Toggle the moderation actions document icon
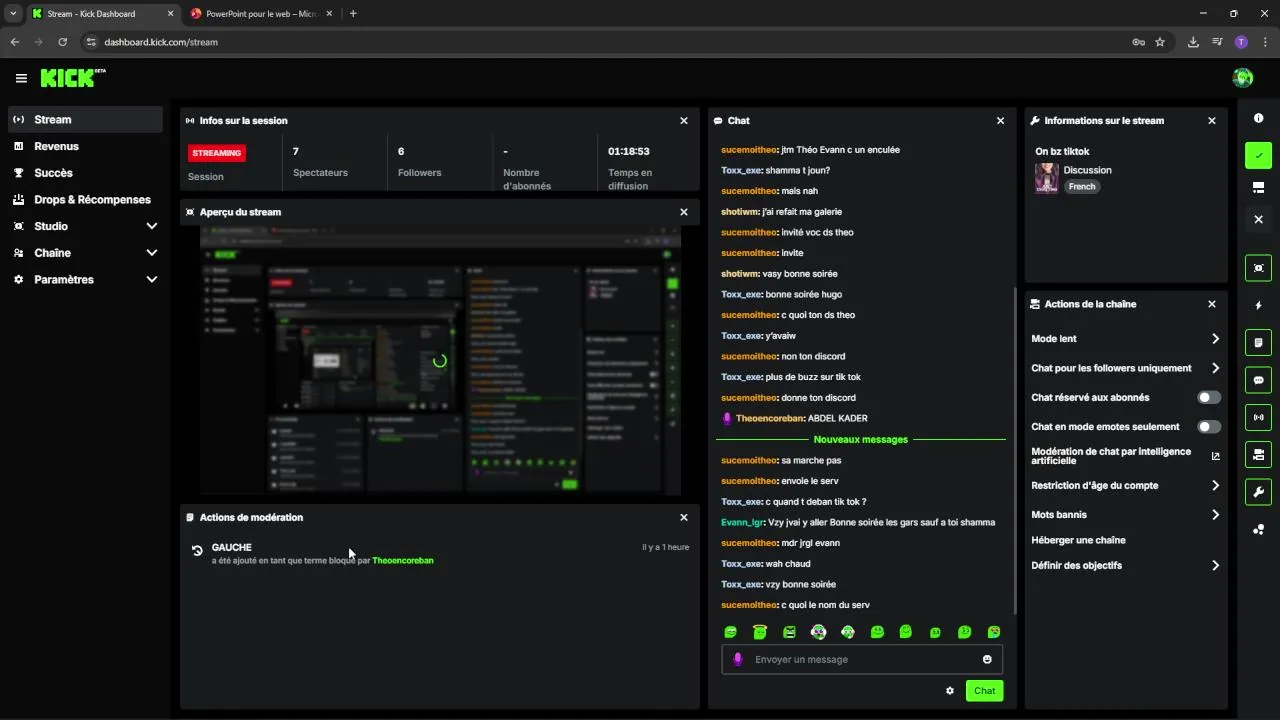Viewport: 1280px width, 720px height. pyautogui.click(x=1258, y=342)
